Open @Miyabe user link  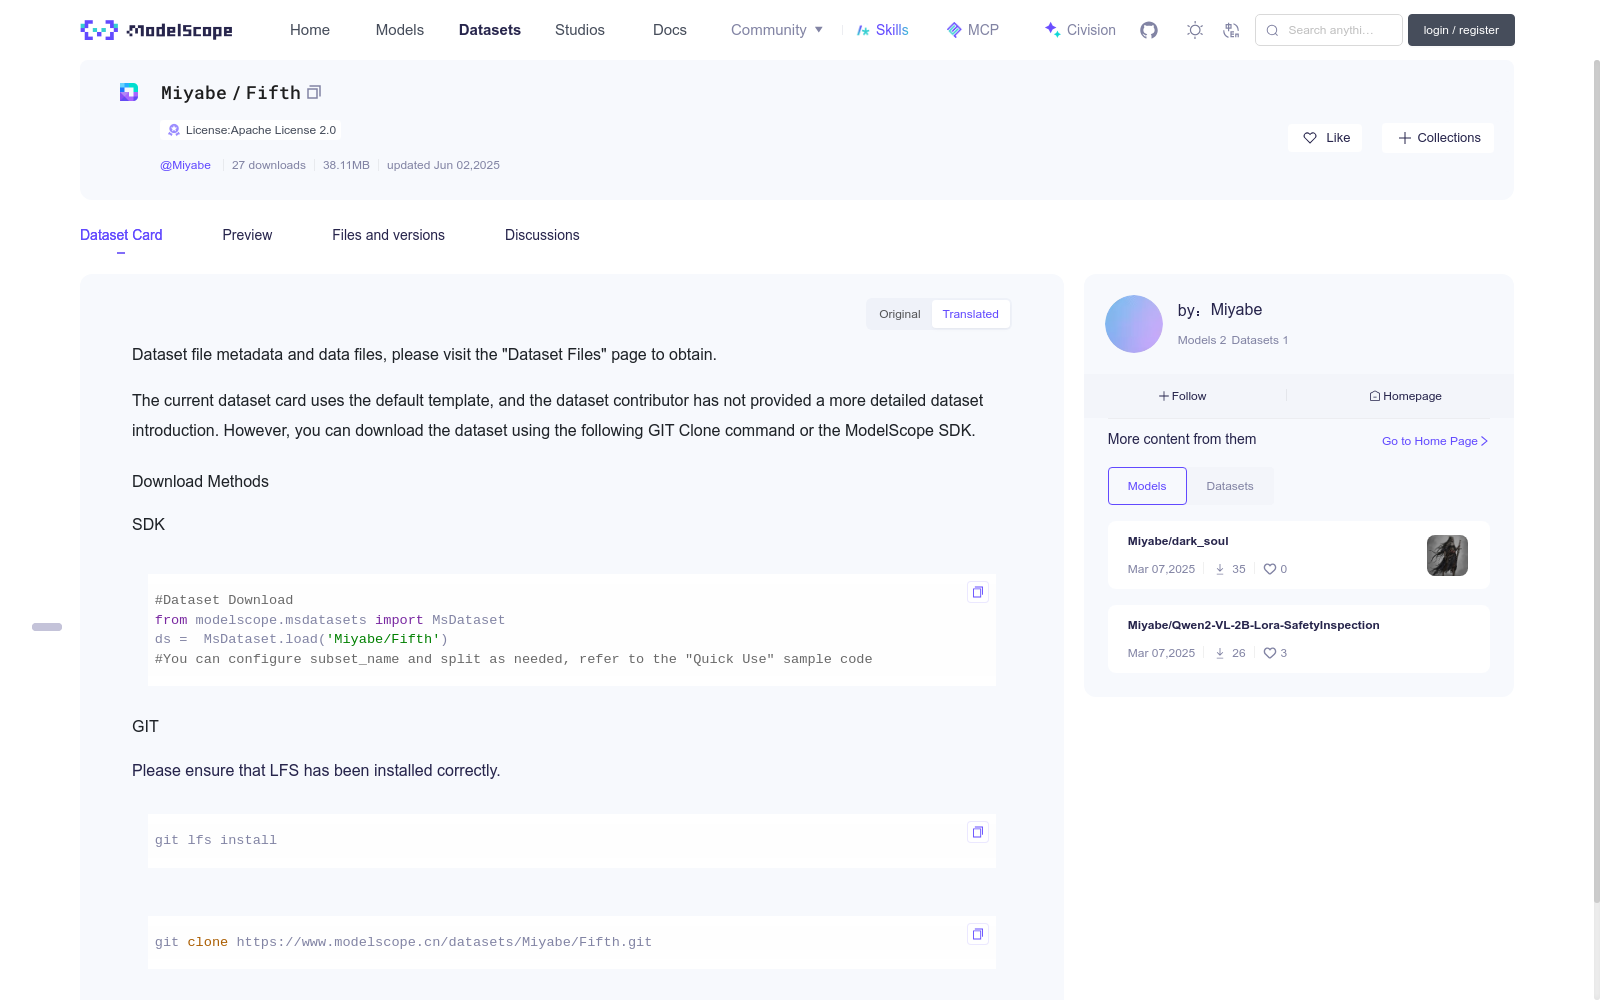(185, 165)
